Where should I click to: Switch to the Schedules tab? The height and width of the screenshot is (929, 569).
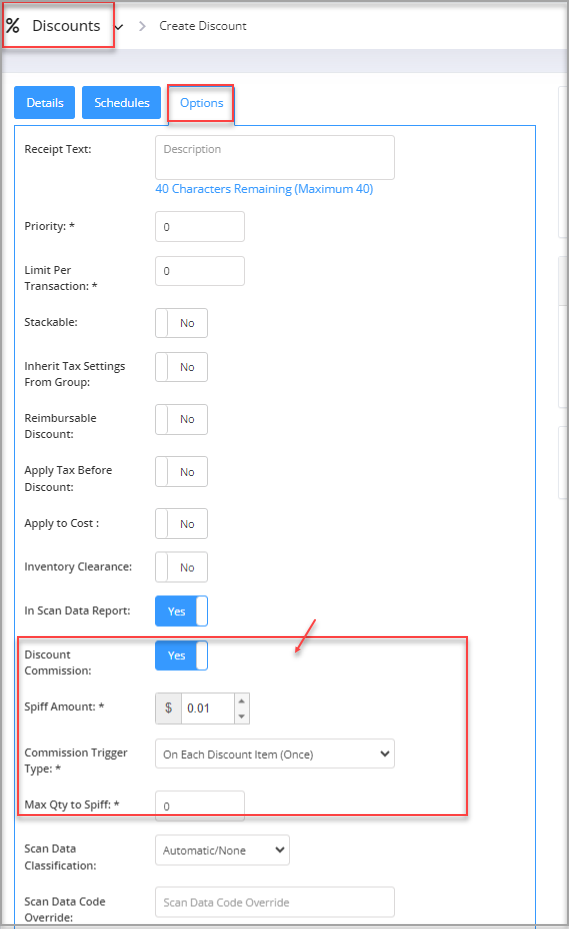pyautogui.click(x=122, y=102)
